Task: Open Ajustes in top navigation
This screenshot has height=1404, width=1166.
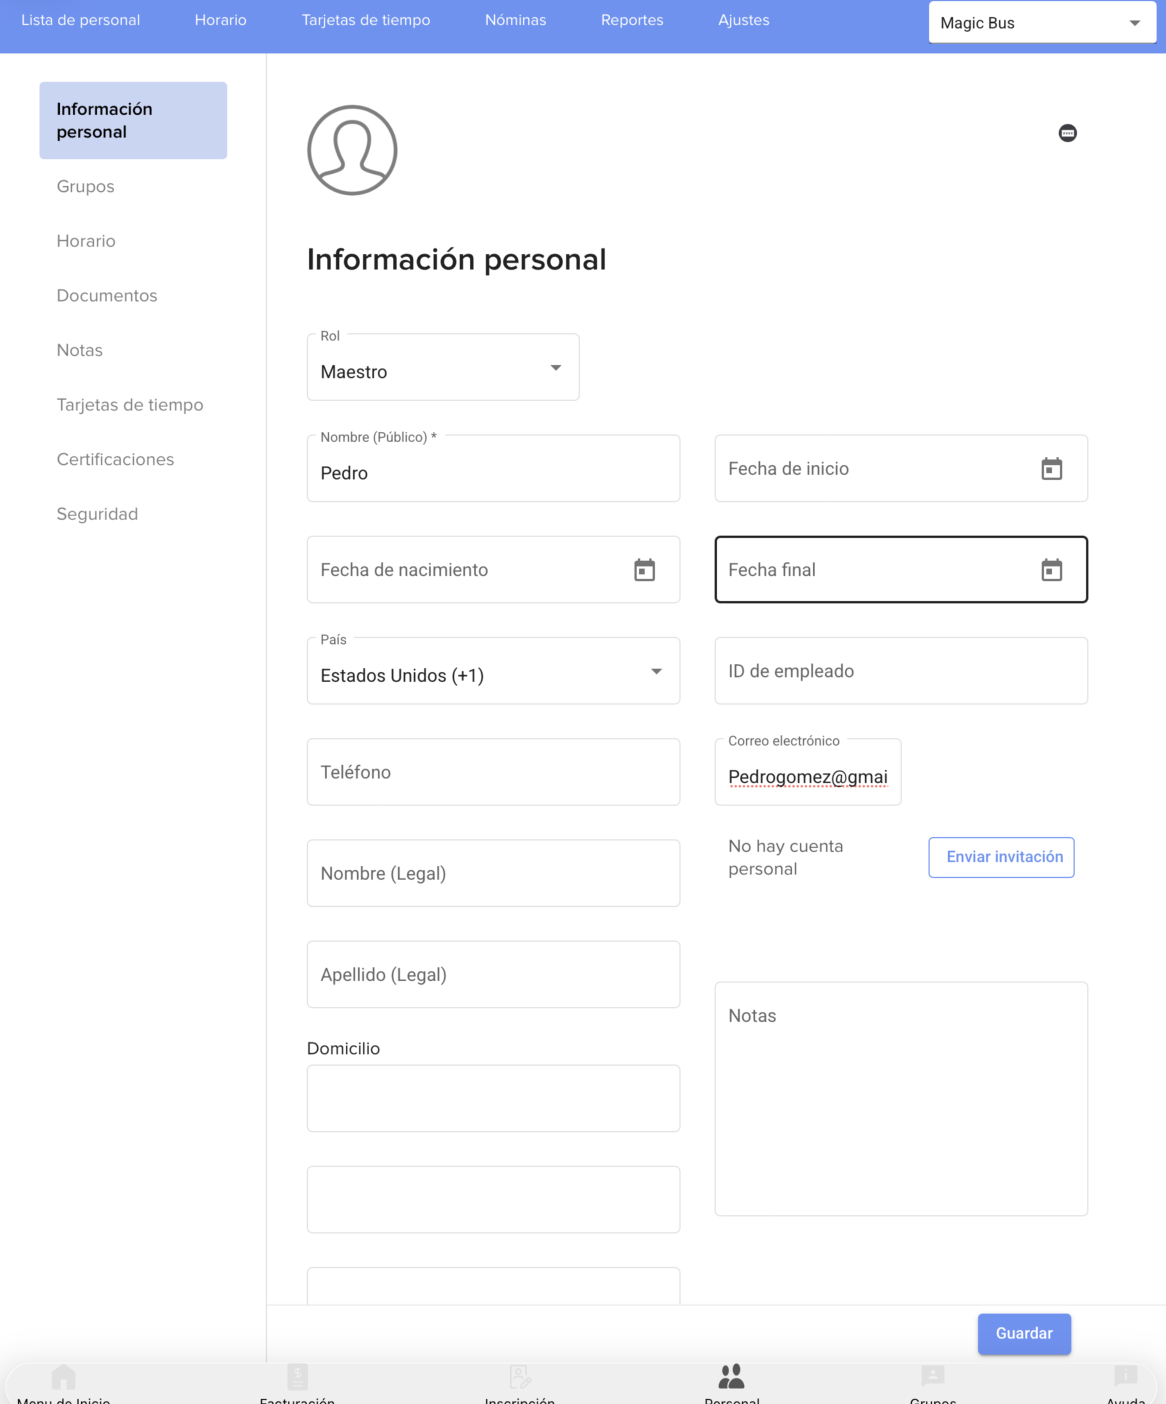Action: coord(744,20)
